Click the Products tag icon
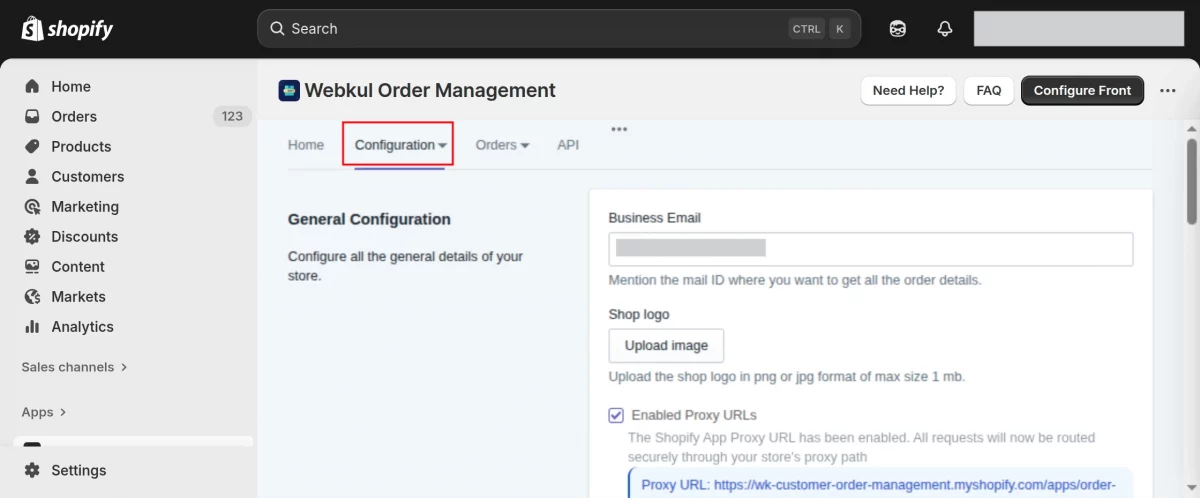 click(x=32, y=147)
